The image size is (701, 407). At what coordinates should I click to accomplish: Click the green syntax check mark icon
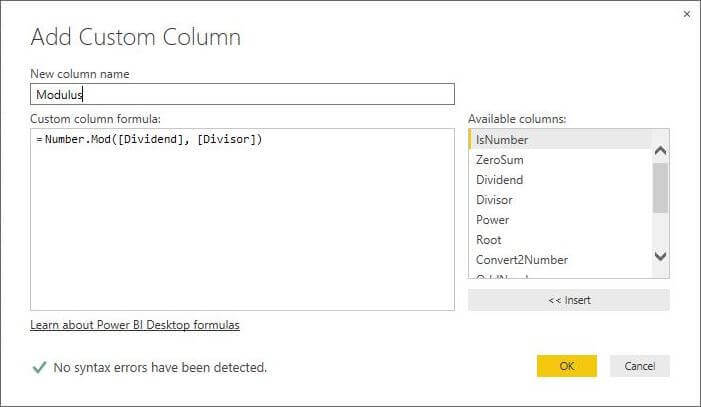click(x=39, y=367)
